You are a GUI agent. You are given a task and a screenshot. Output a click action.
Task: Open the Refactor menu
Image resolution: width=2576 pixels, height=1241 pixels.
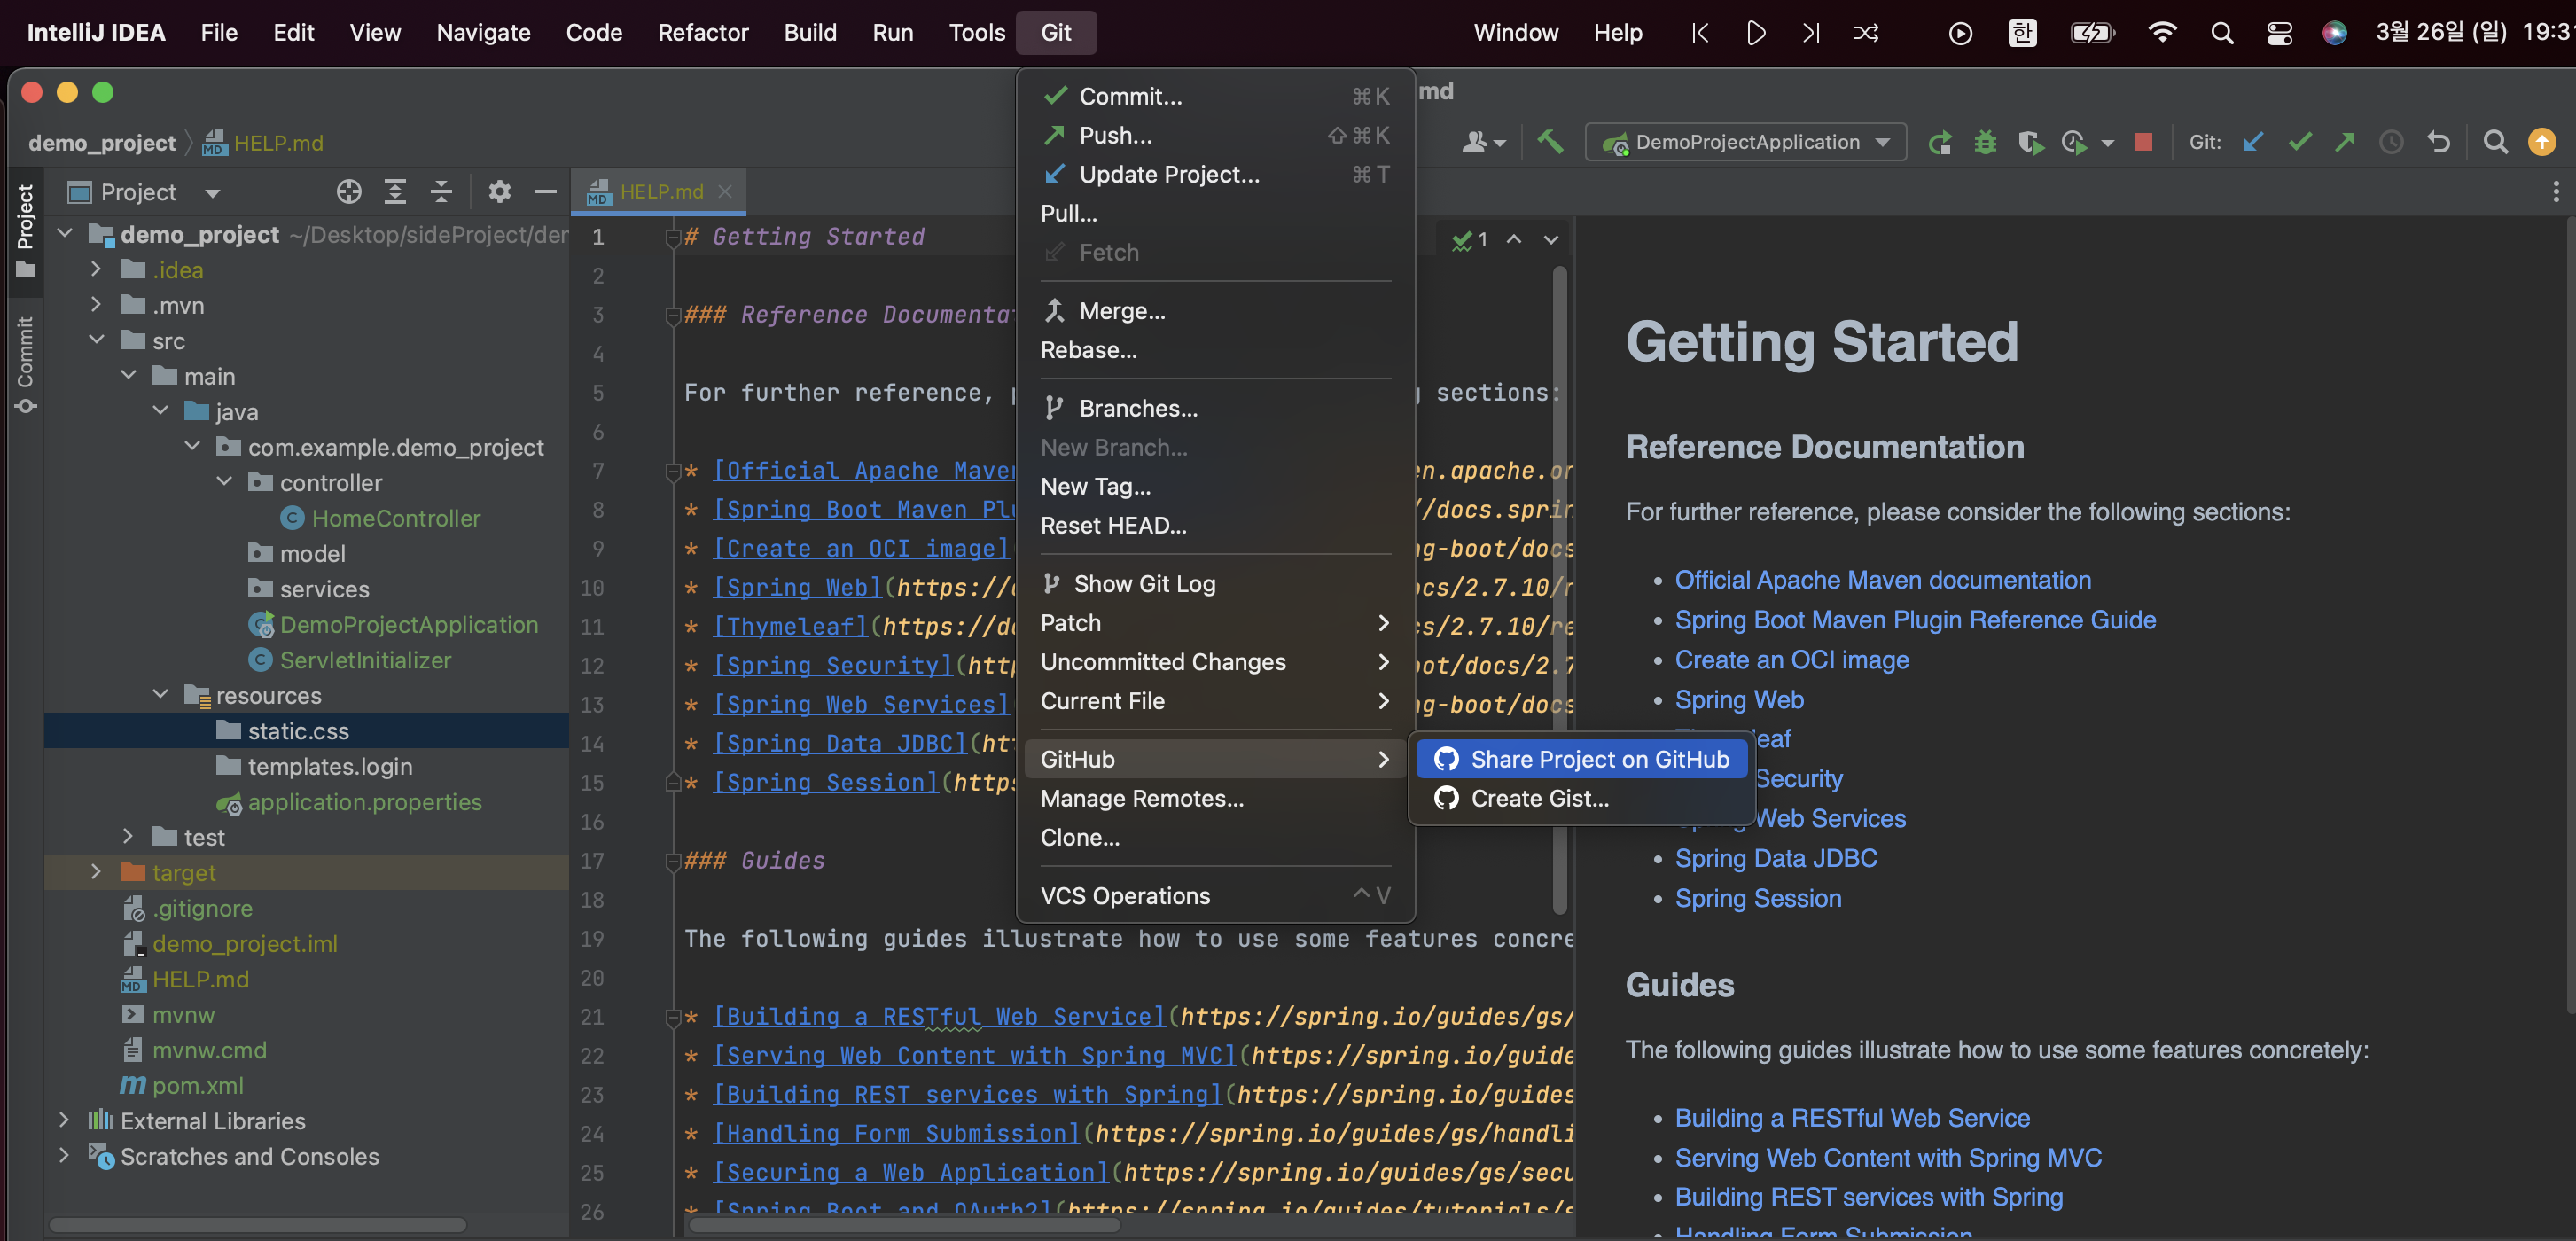click(x=702, y=33)
